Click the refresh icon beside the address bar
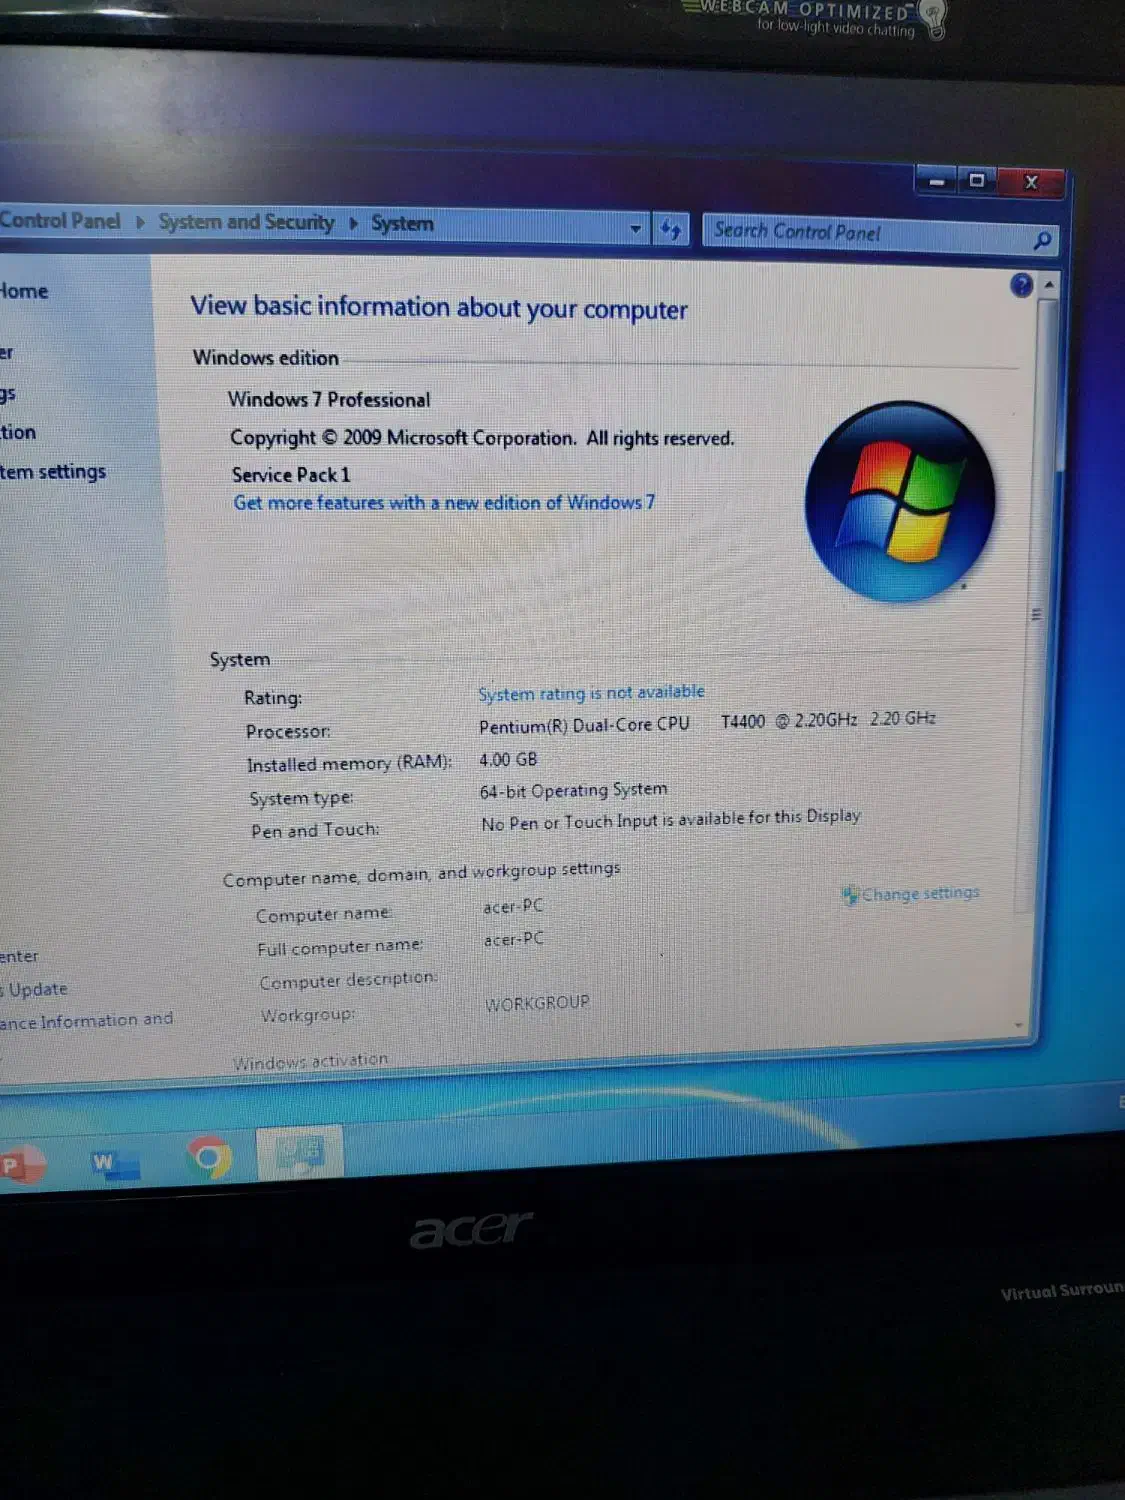 point(670,230)
